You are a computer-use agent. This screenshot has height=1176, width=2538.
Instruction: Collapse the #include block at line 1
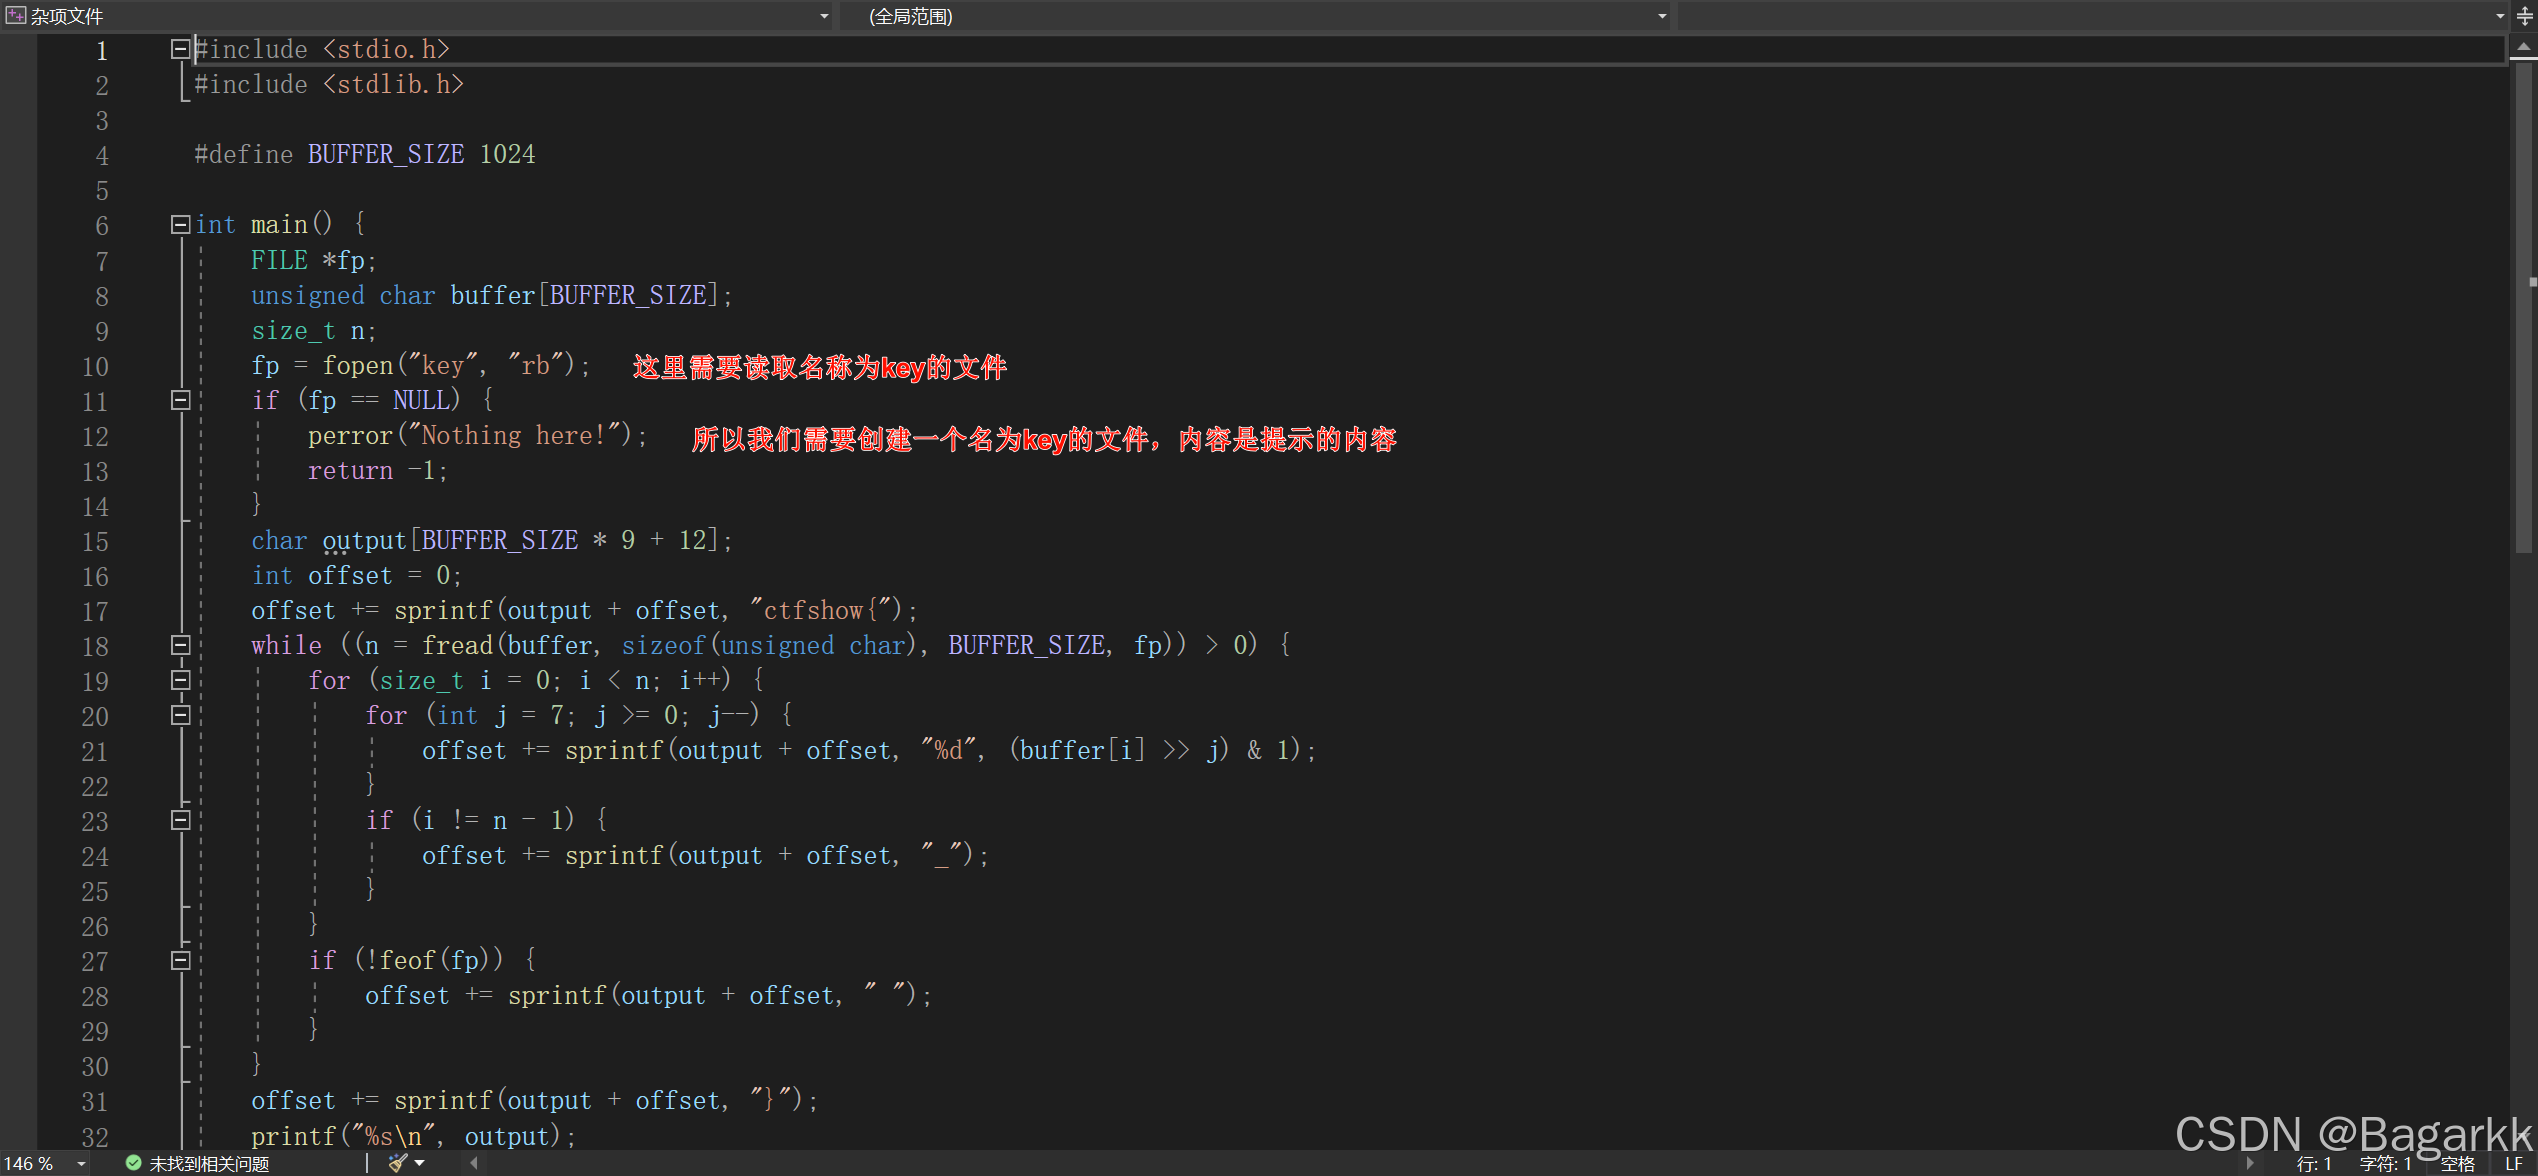[x=180, y=49]
